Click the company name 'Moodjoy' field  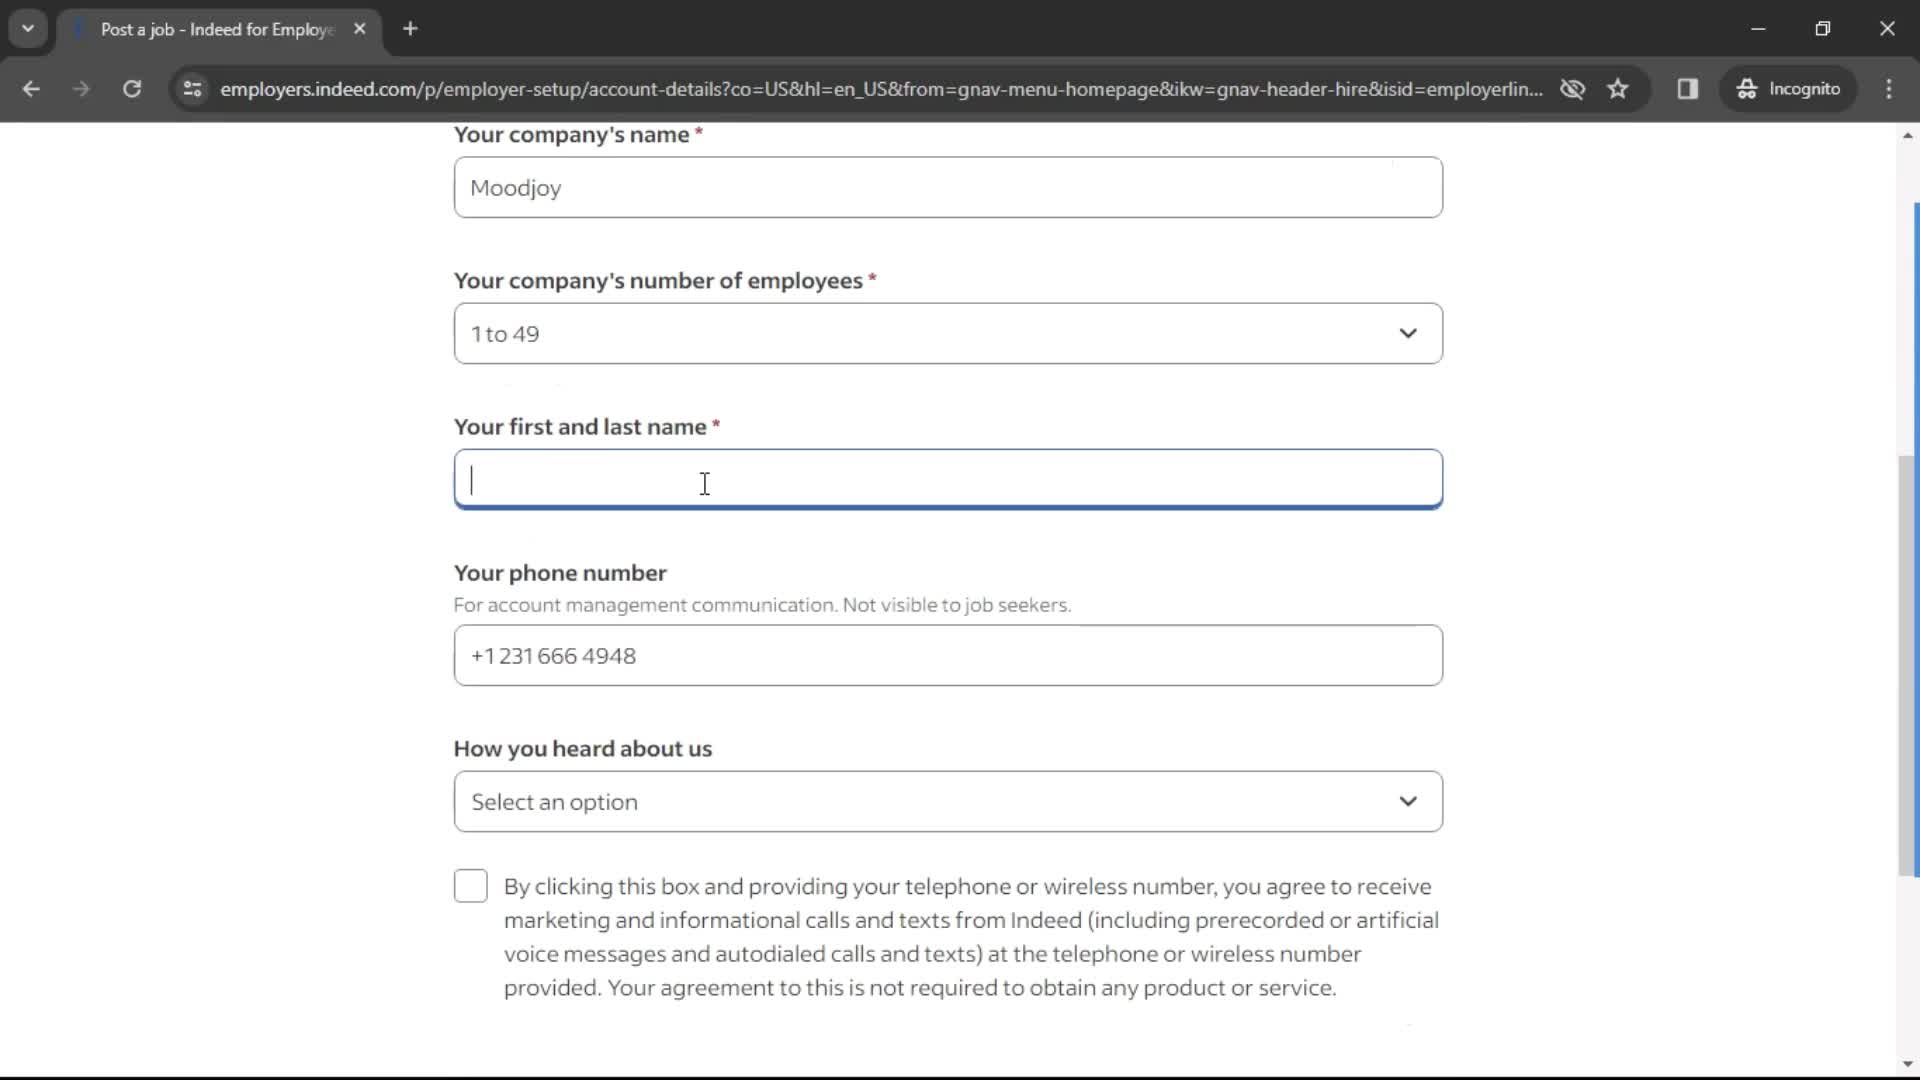pyautogui.click(x=948, y=187)
